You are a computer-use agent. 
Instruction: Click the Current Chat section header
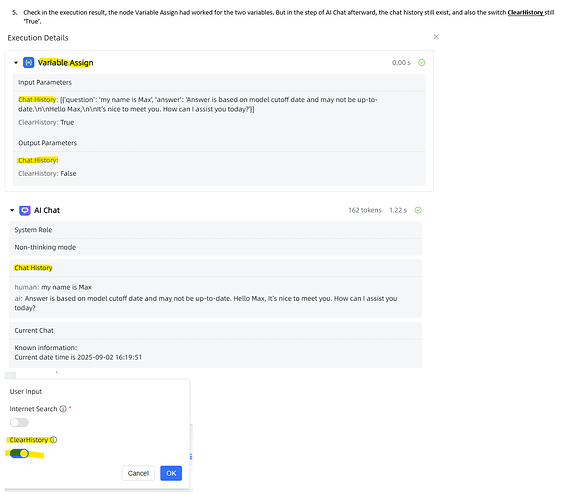tap(34, 331)
